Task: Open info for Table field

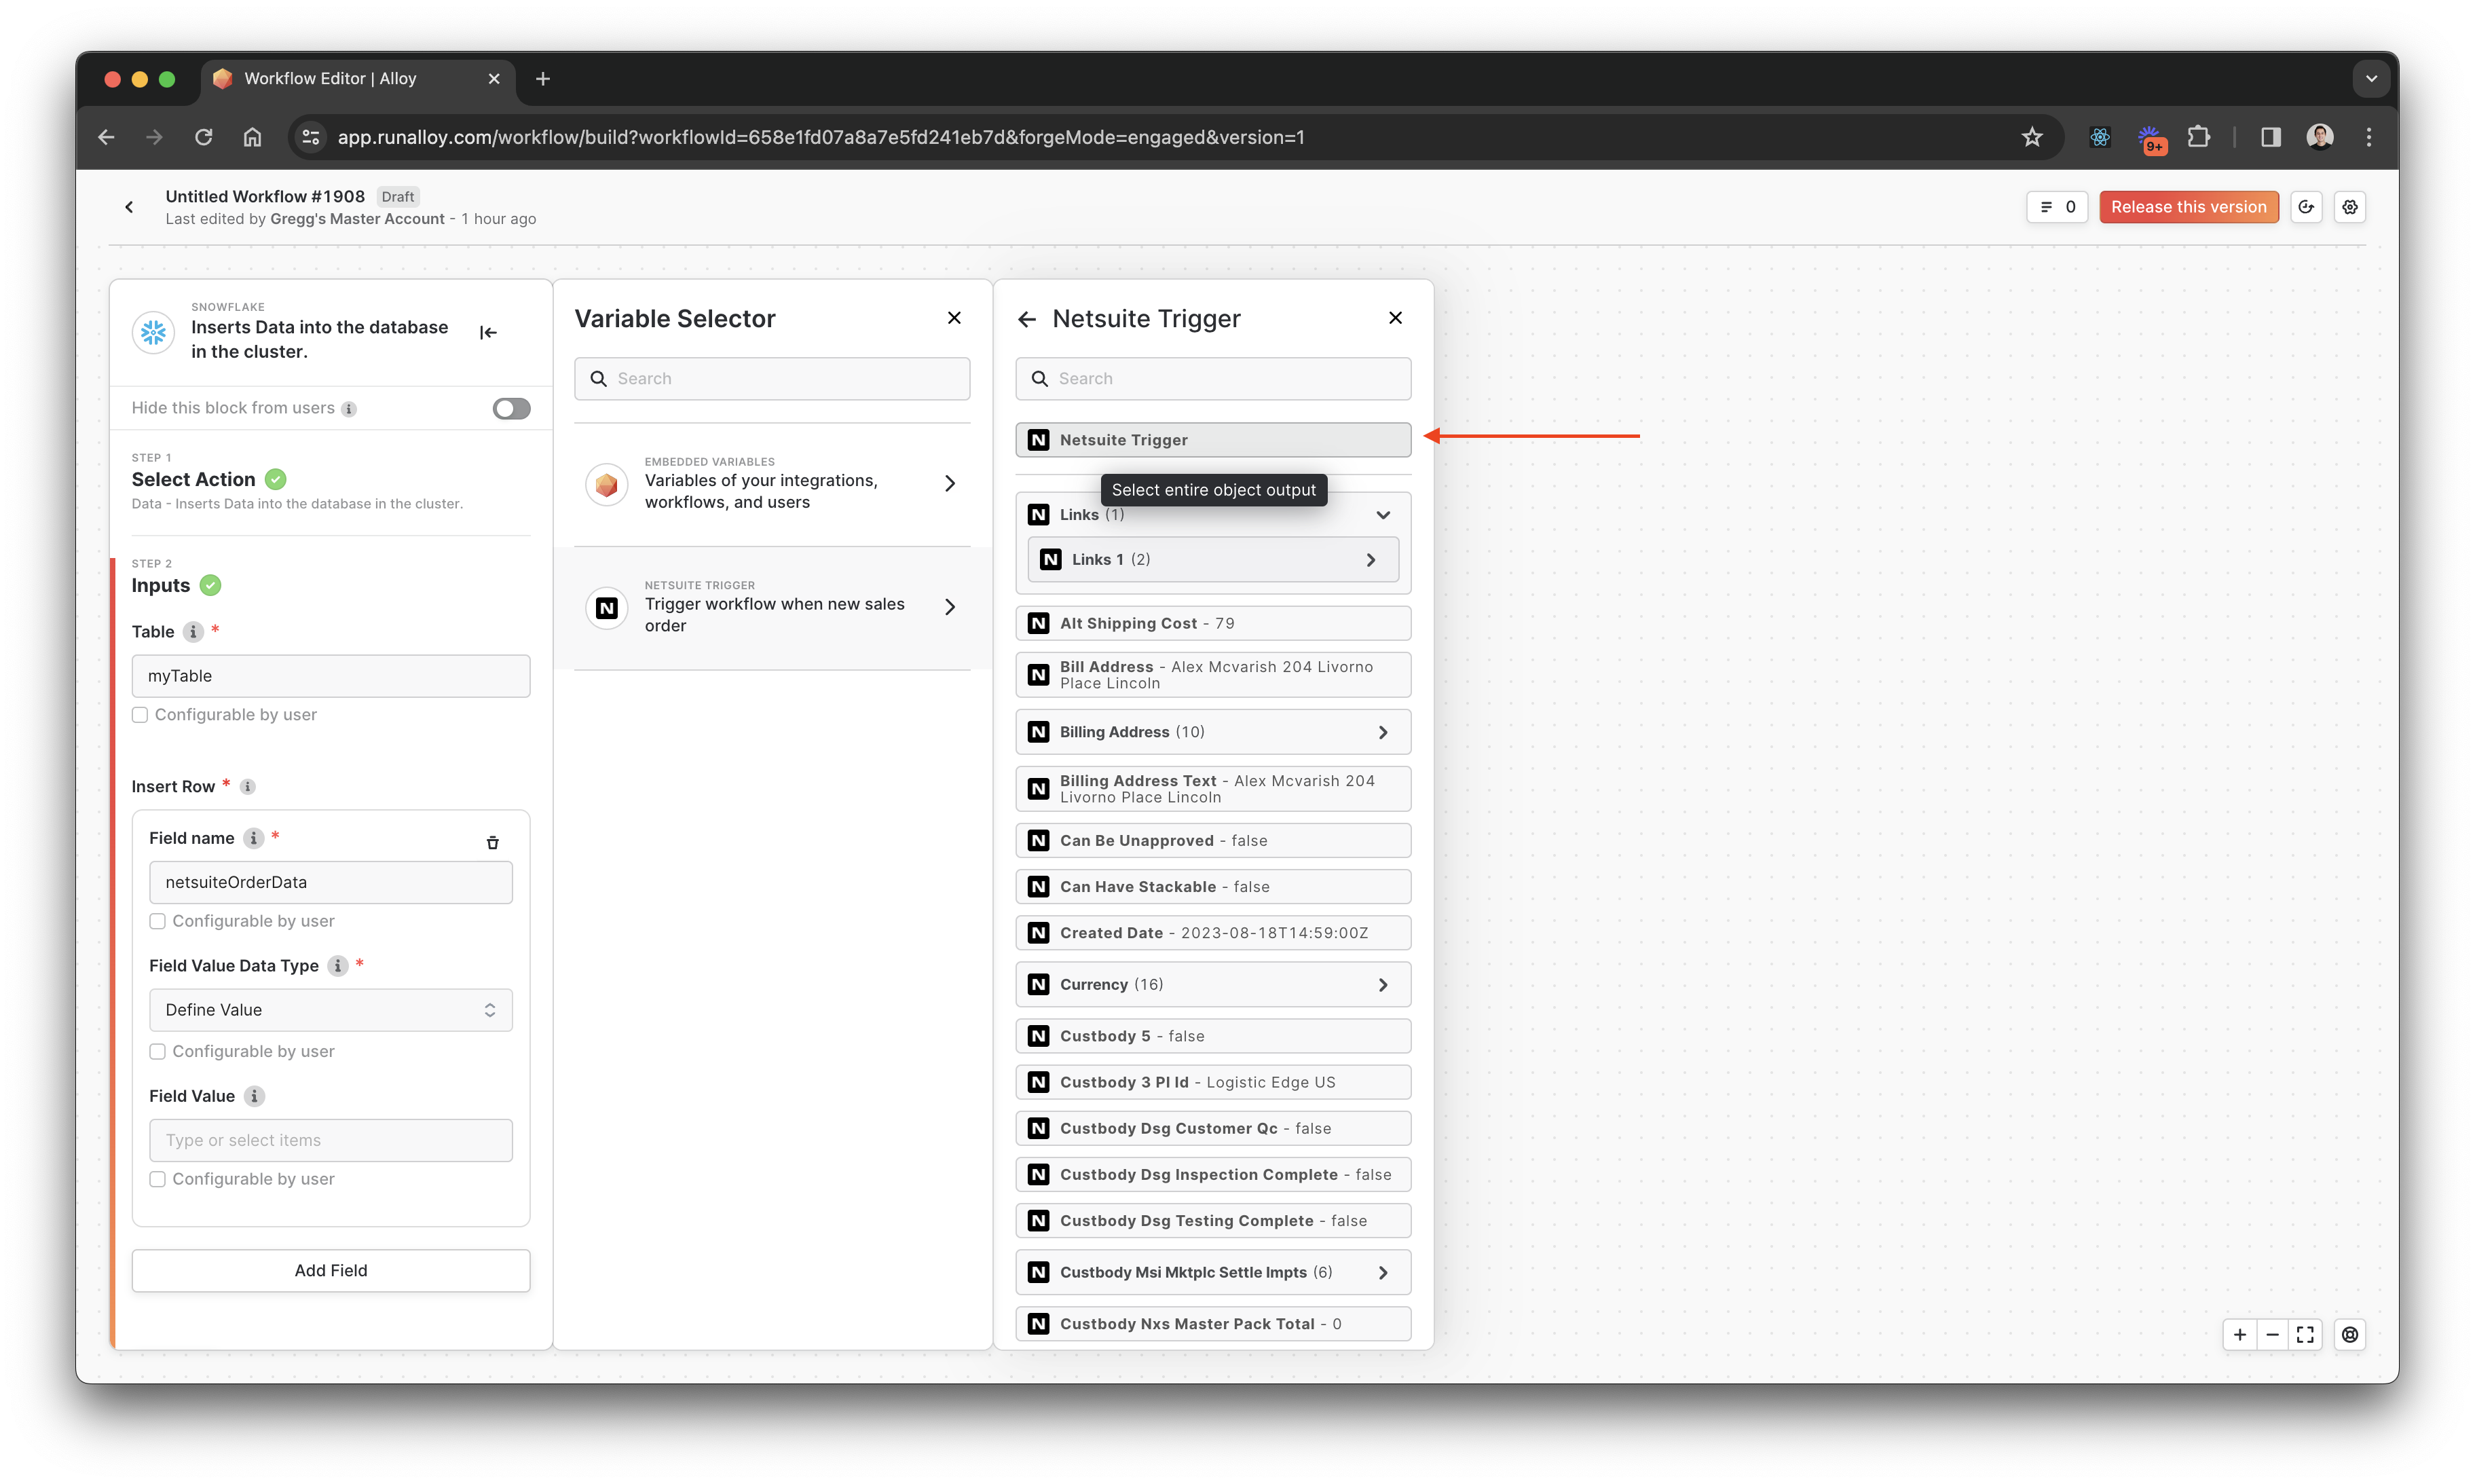Action: pyautogui.click(x=193, y=632)
